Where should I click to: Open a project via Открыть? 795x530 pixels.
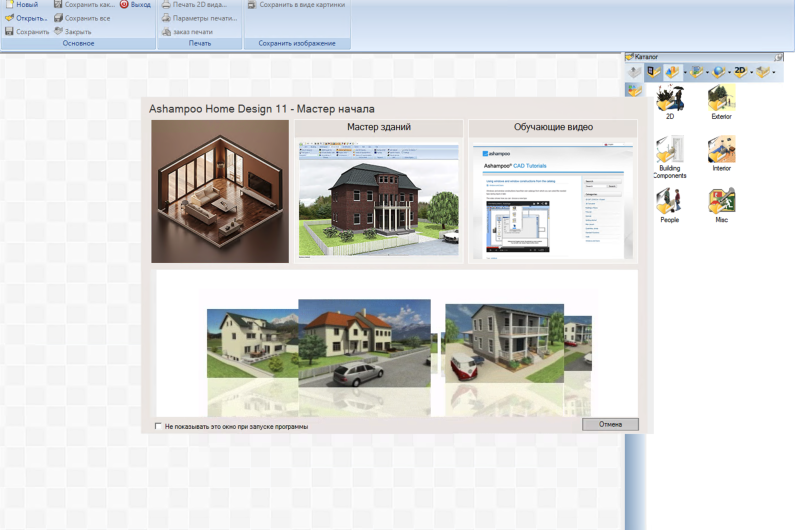[x=25, y=18]
